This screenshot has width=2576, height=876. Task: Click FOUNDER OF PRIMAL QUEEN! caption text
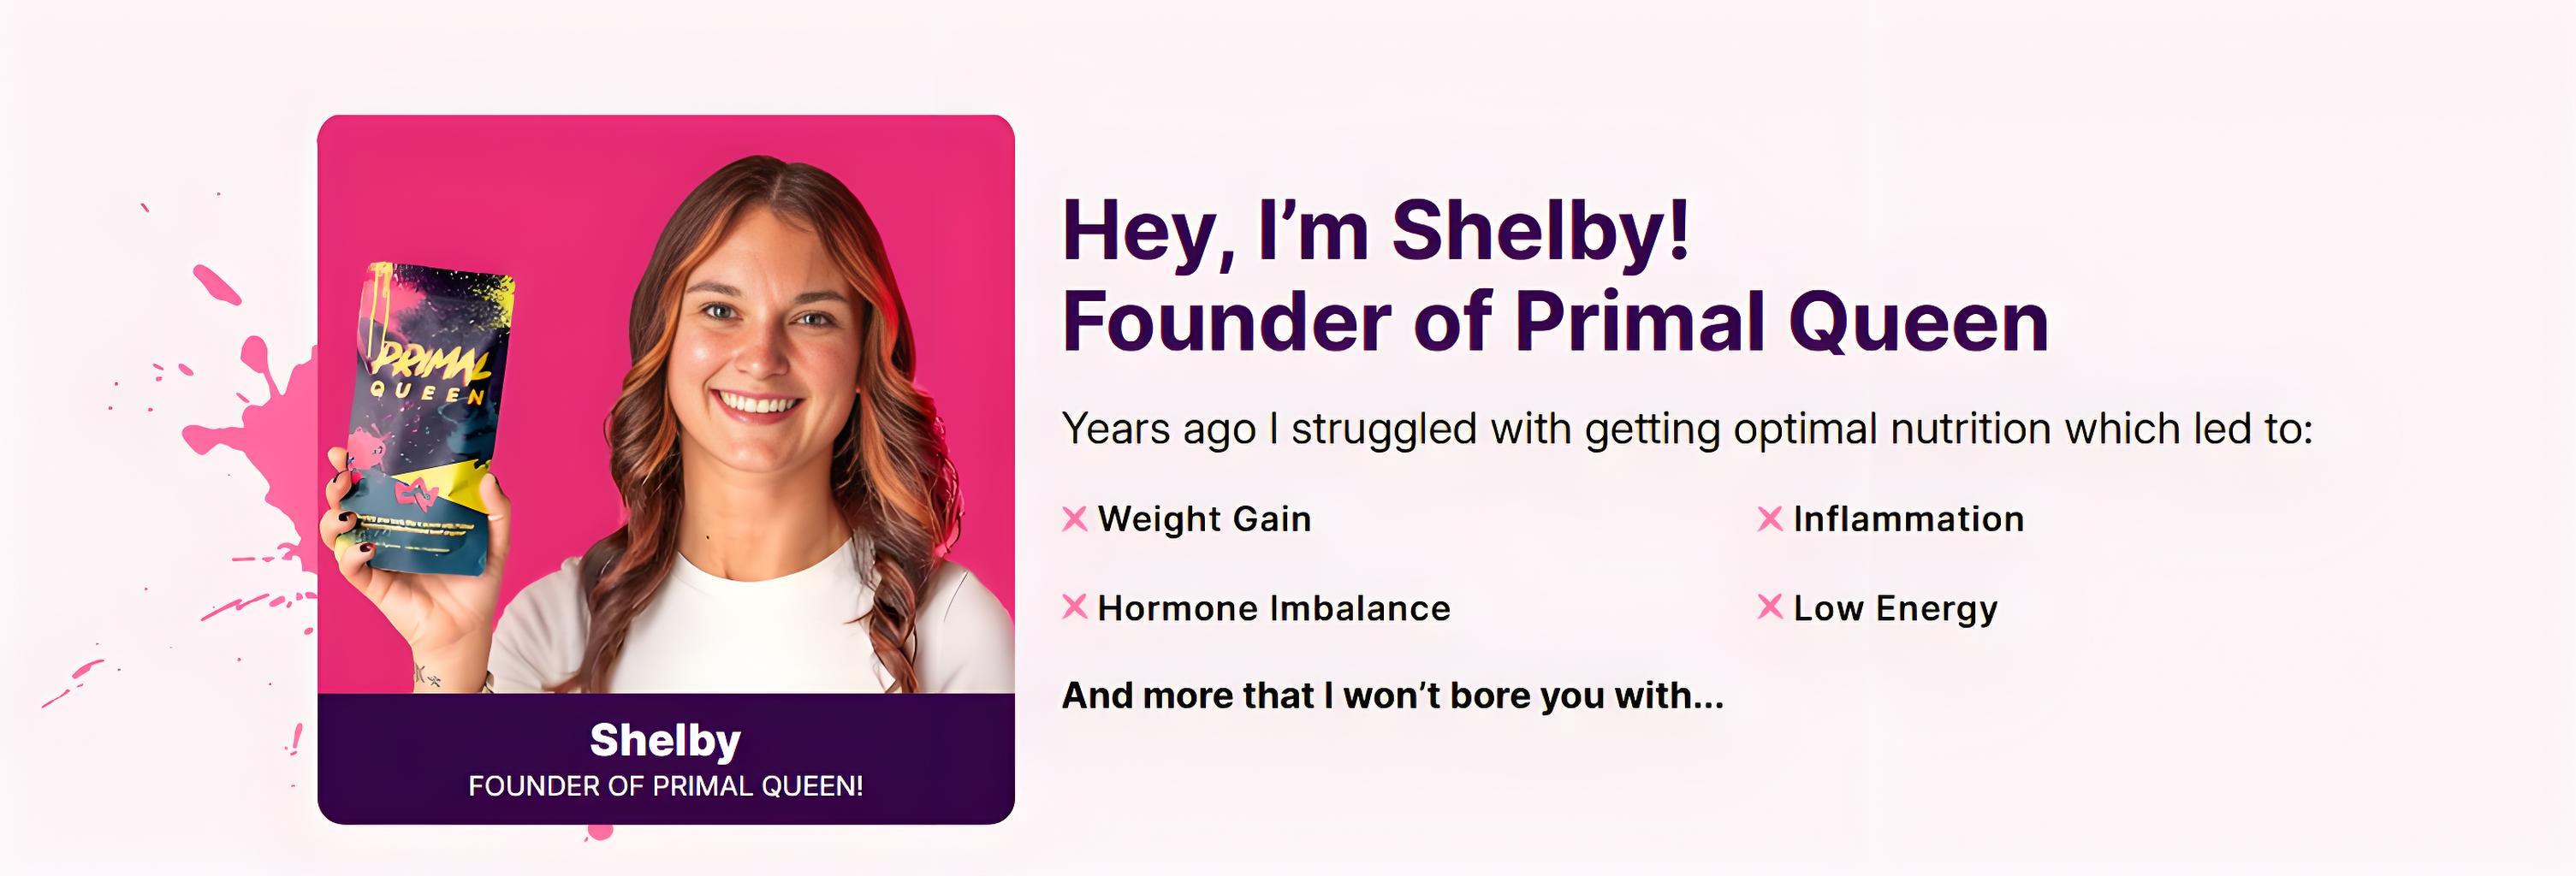coord(665,786)
